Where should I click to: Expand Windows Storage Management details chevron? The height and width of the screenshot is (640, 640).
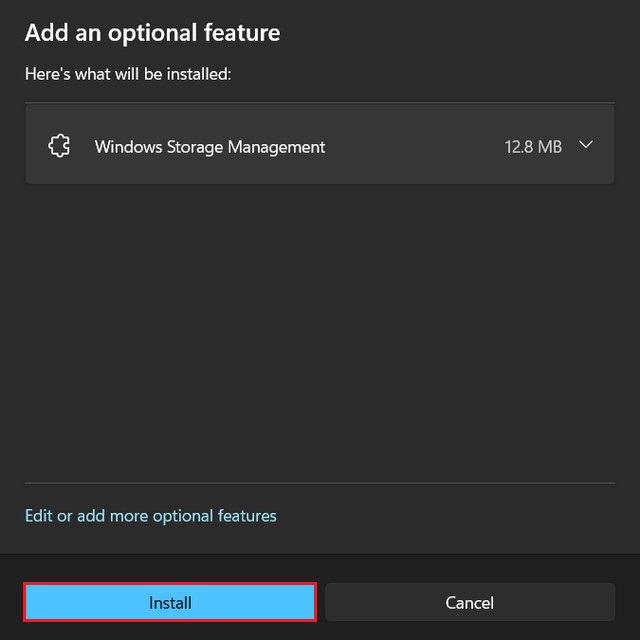(586, 145)
